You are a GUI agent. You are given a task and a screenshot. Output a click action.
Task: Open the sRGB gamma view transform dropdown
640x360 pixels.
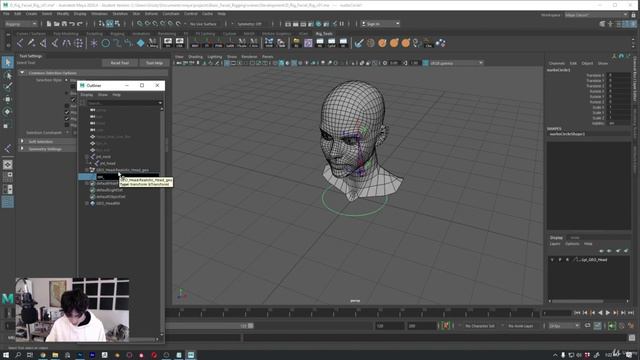click(x=456, y=63)
